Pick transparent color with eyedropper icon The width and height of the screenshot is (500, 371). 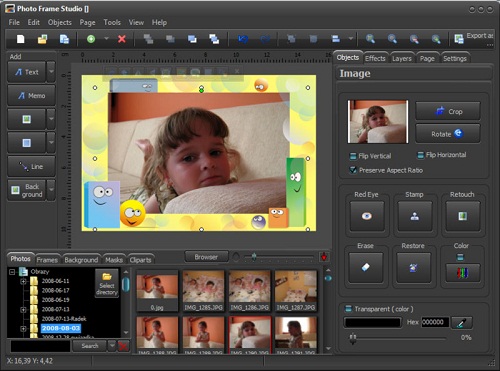[461, 322]
